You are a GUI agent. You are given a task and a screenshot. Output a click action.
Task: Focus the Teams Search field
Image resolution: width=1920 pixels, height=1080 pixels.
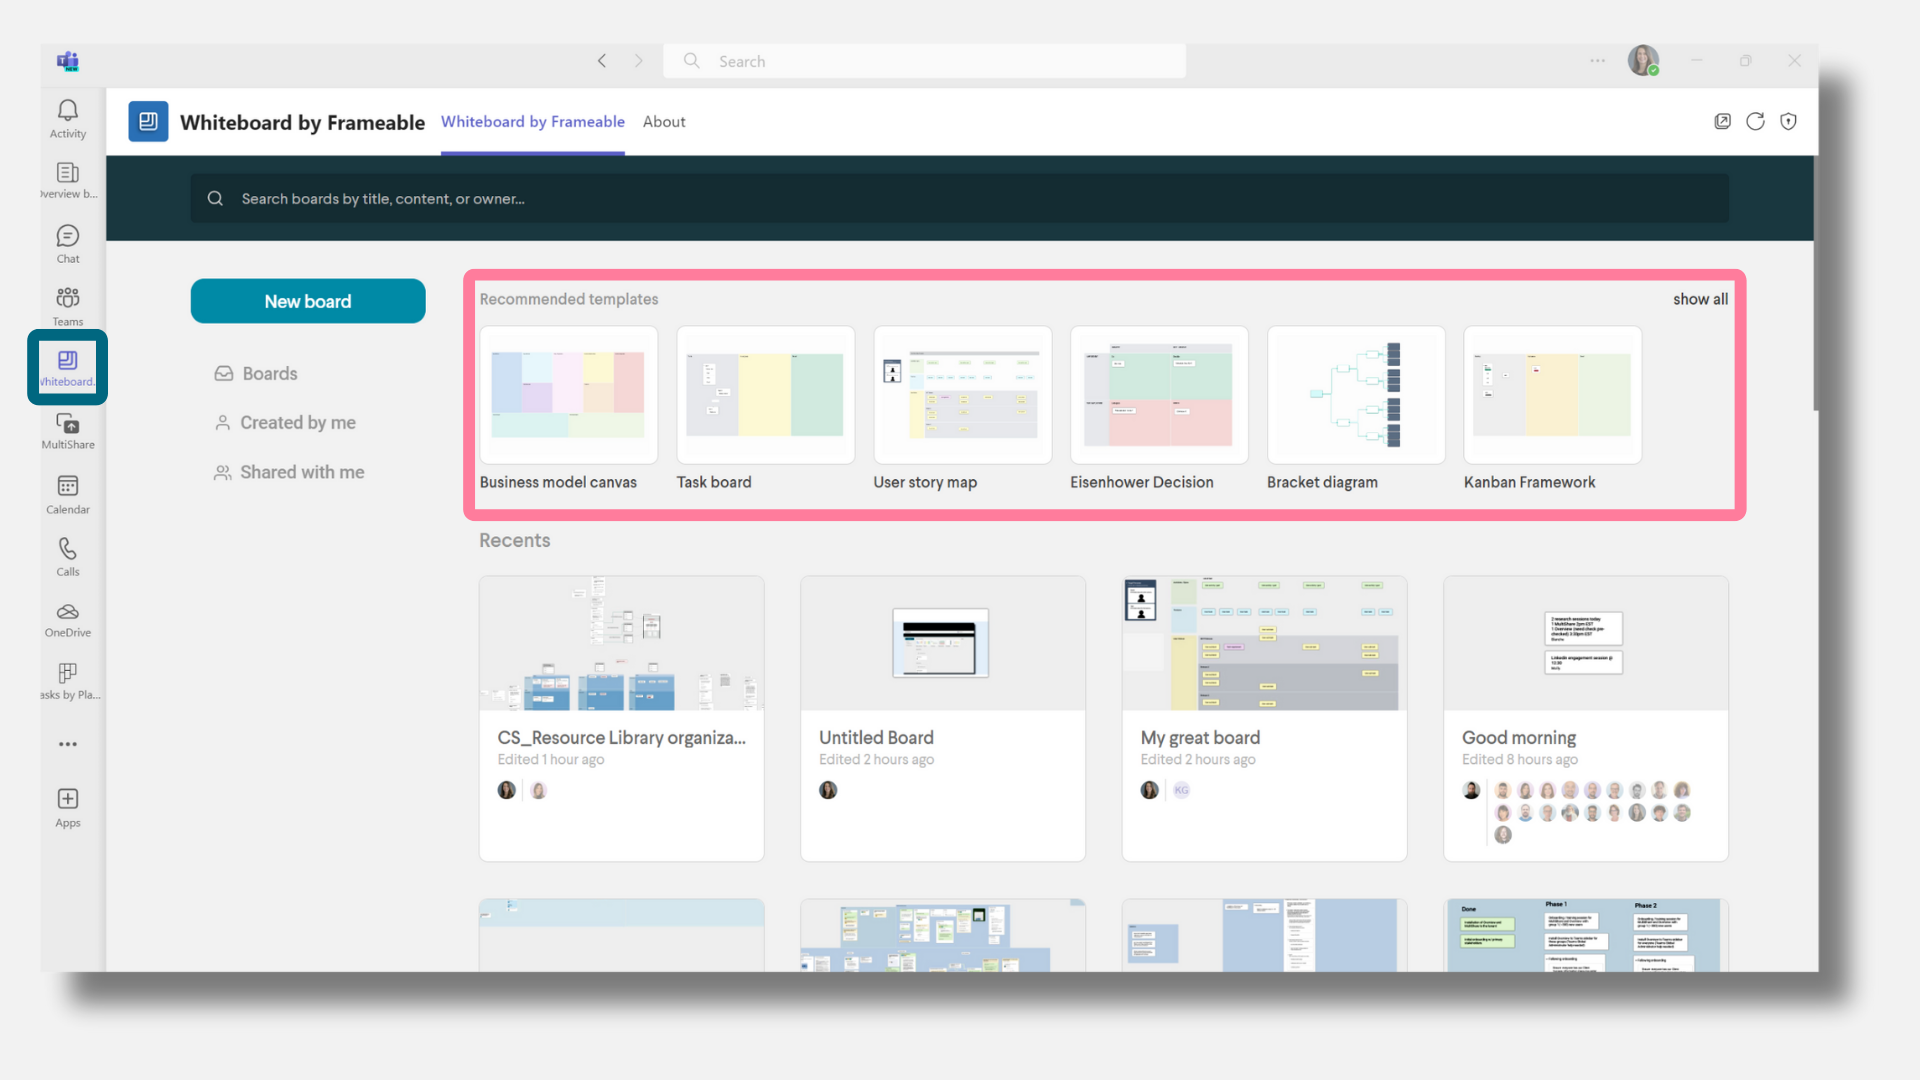point(925,61)
